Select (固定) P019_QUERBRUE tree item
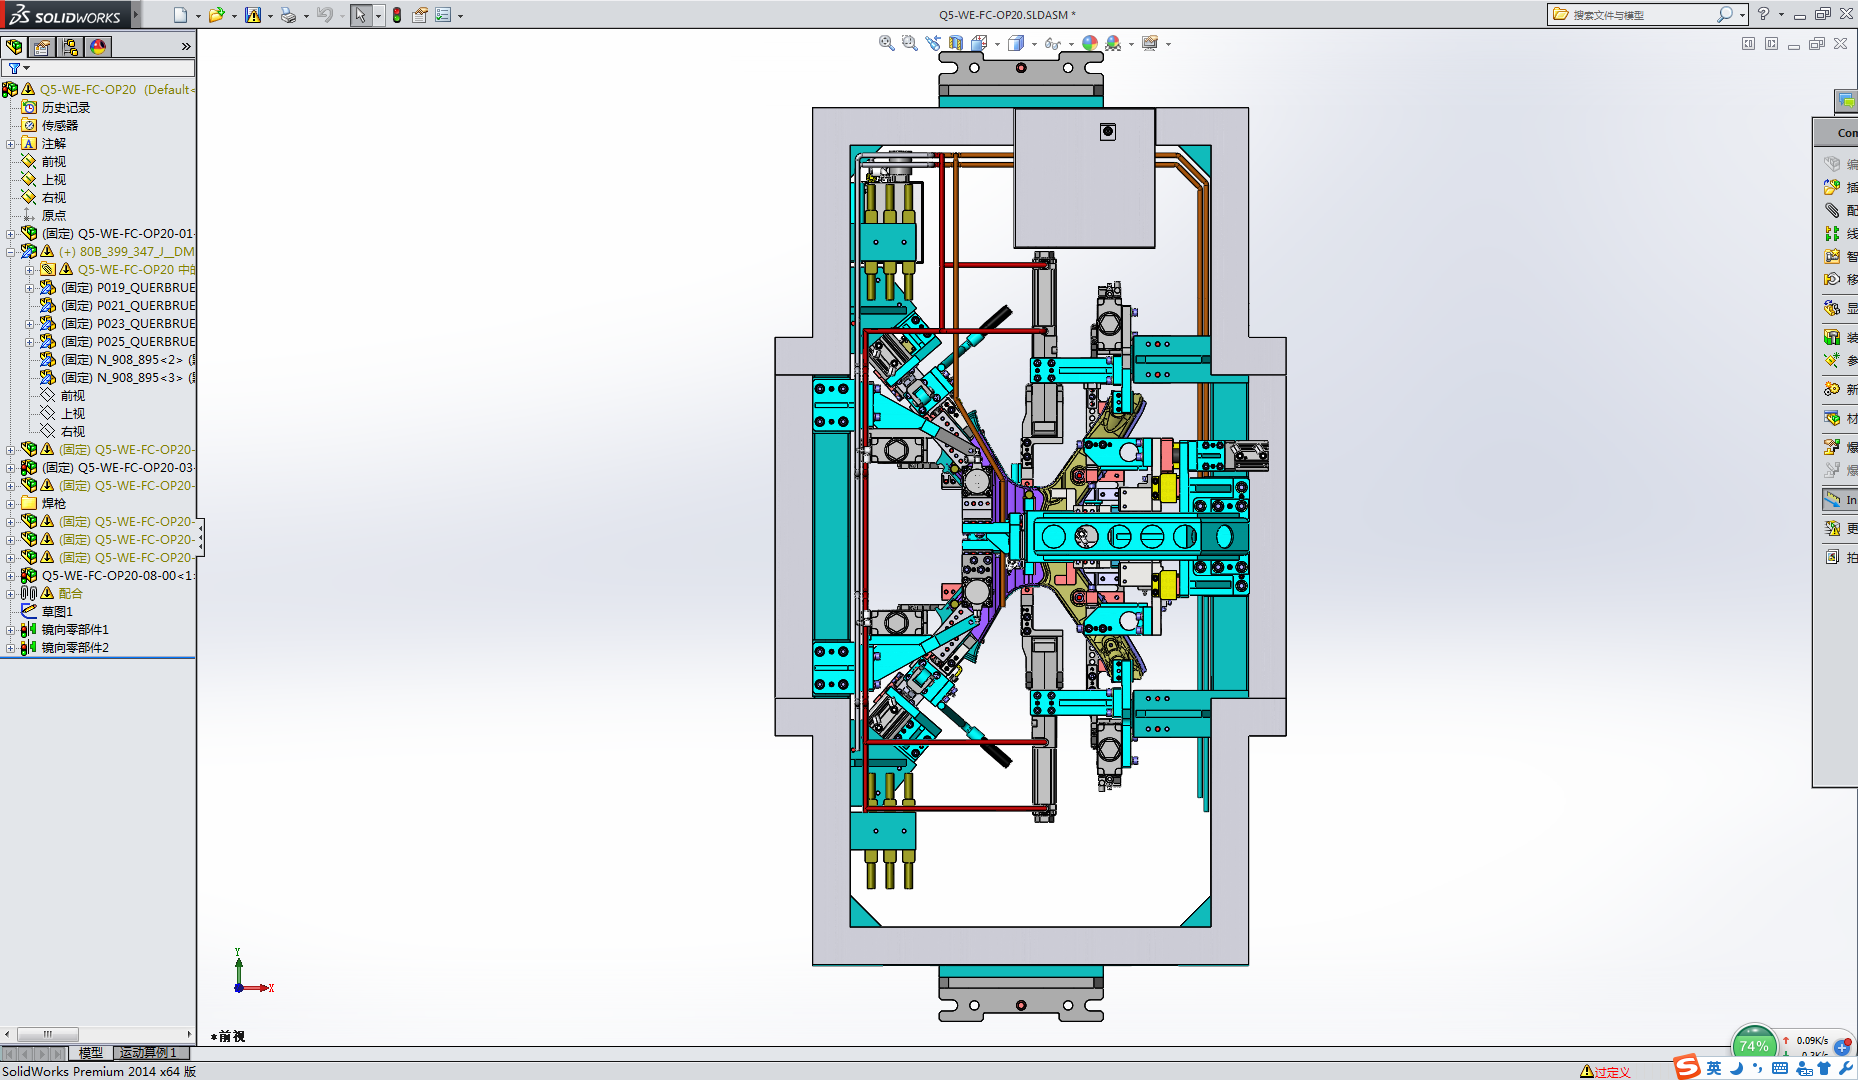 coord(128,288)
